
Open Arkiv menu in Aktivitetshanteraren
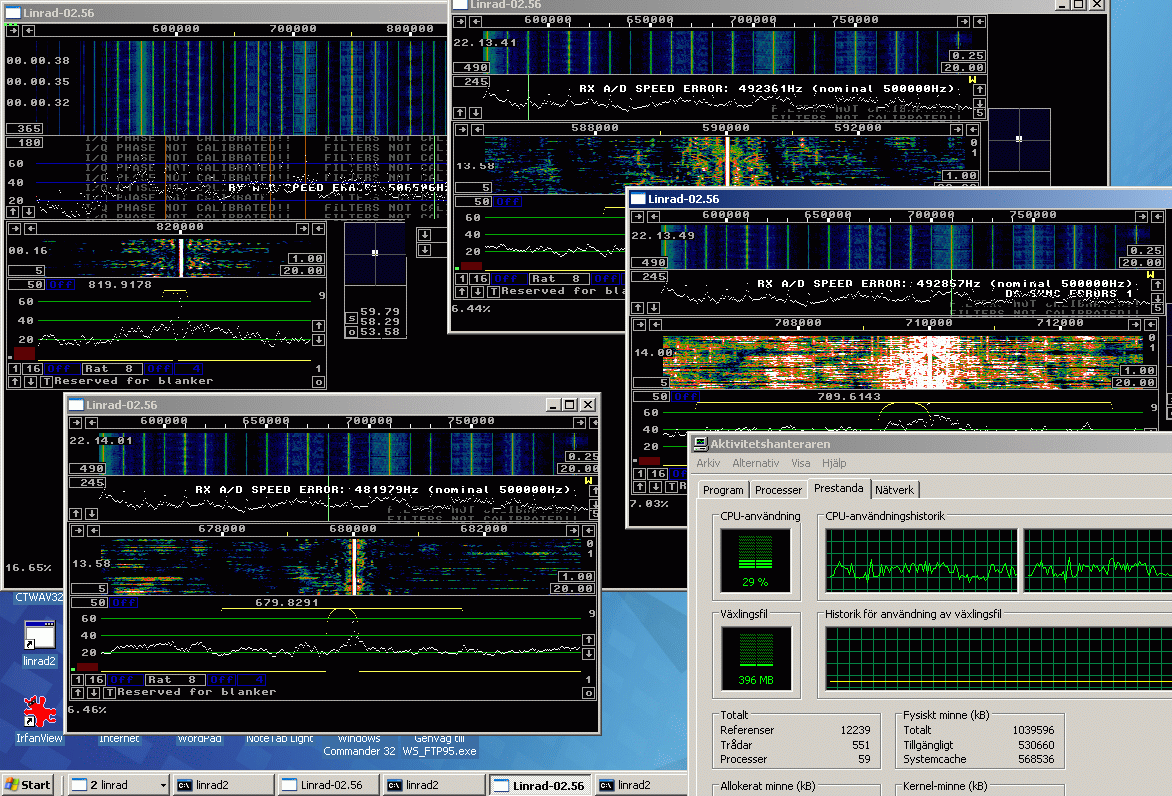708,463
